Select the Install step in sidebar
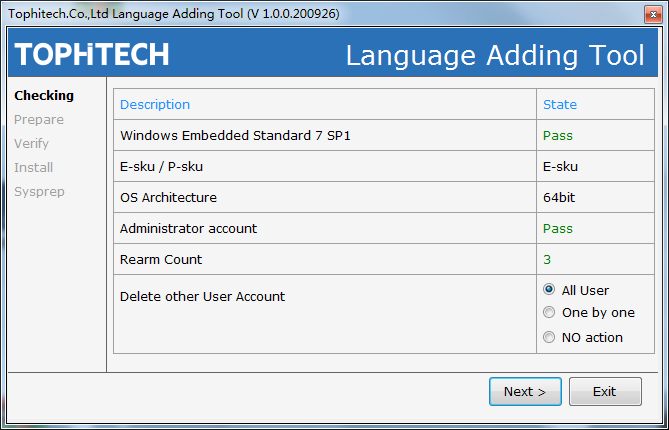669x430 pixels. coord(34,168)
